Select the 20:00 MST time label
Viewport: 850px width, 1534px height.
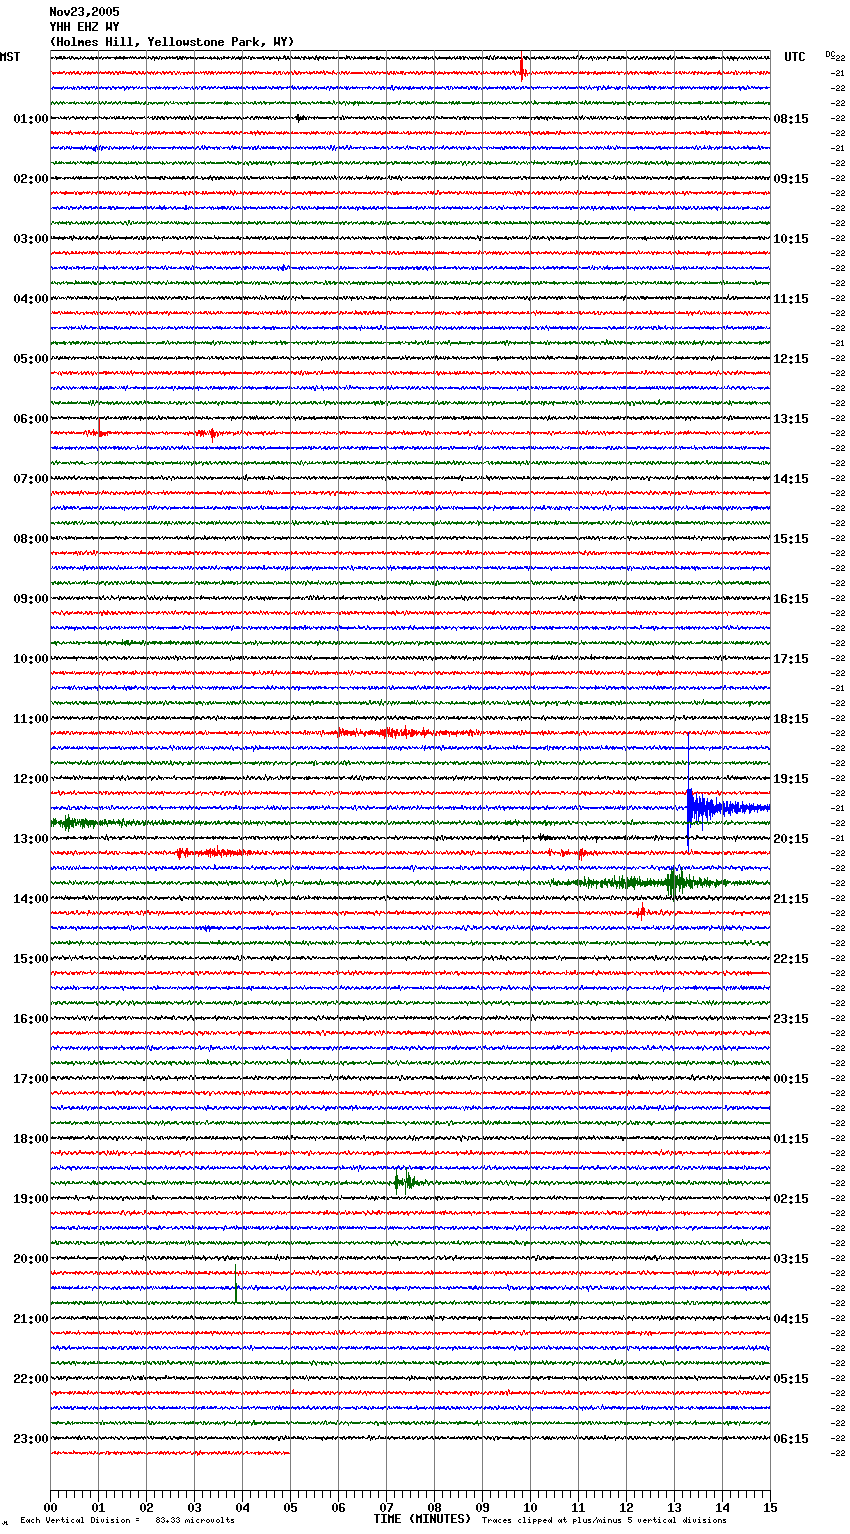point(30,1259)
